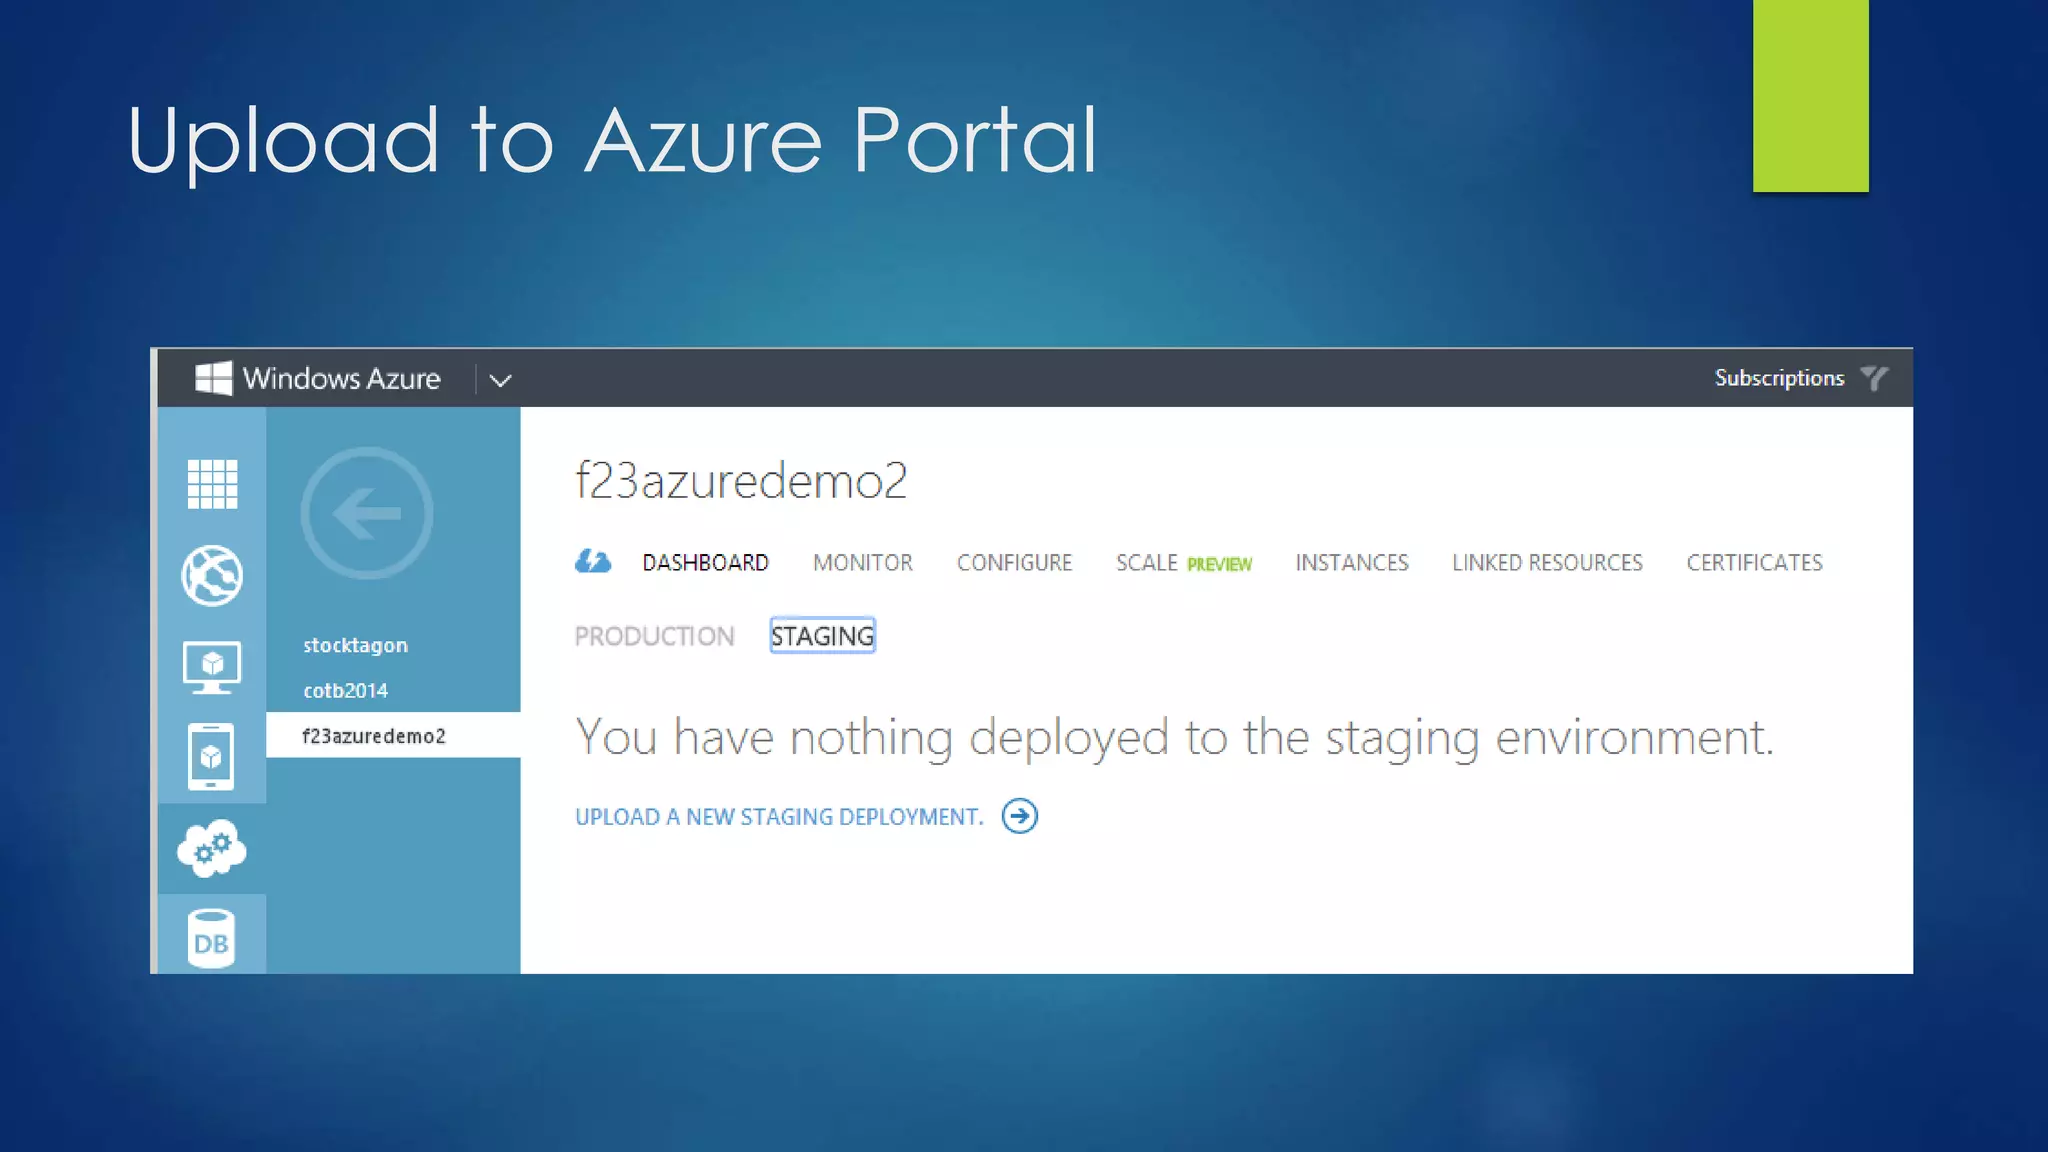This screenshot has height=1152, width=2048.
Task: Click the Quick Start cloud-lightning icon
Action: click(x=593, y=562)
